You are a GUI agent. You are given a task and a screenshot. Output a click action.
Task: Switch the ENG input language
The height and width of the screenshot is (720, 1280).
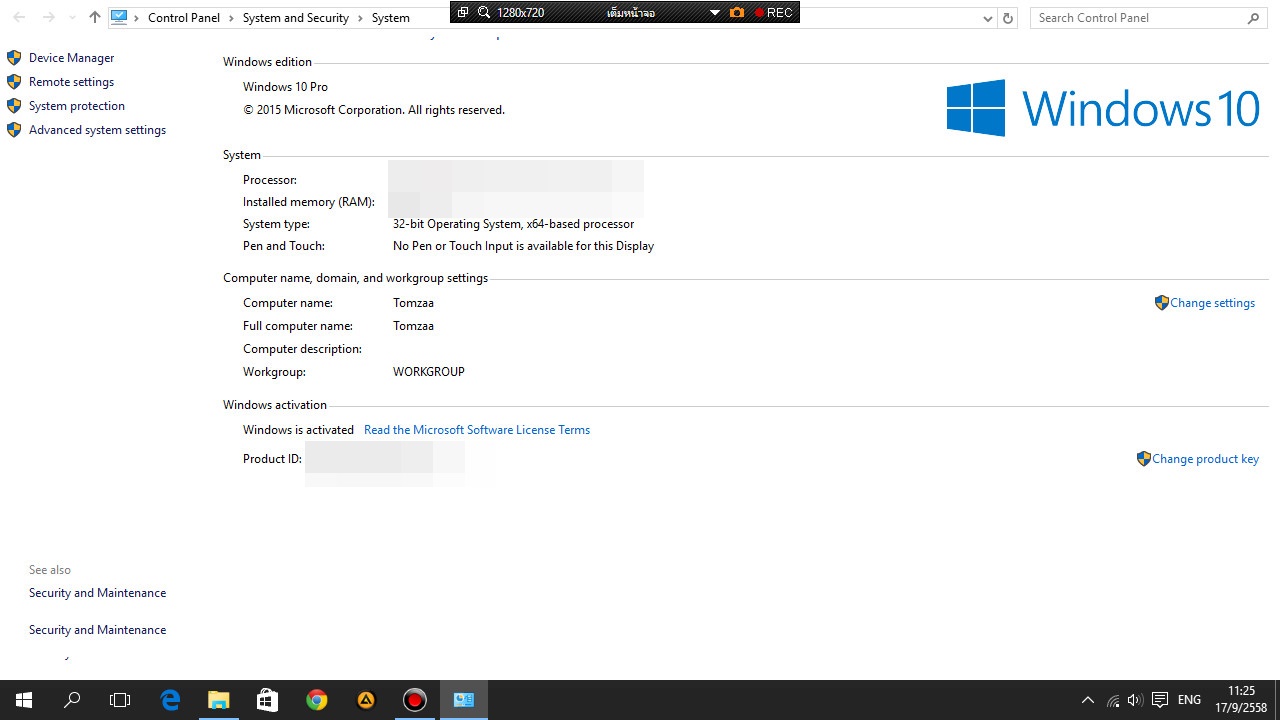point(1189,700)
